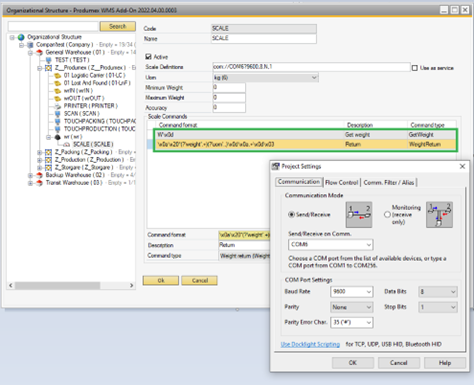
Task: Click the Scale Definitions input field
Action: (311, 67)
